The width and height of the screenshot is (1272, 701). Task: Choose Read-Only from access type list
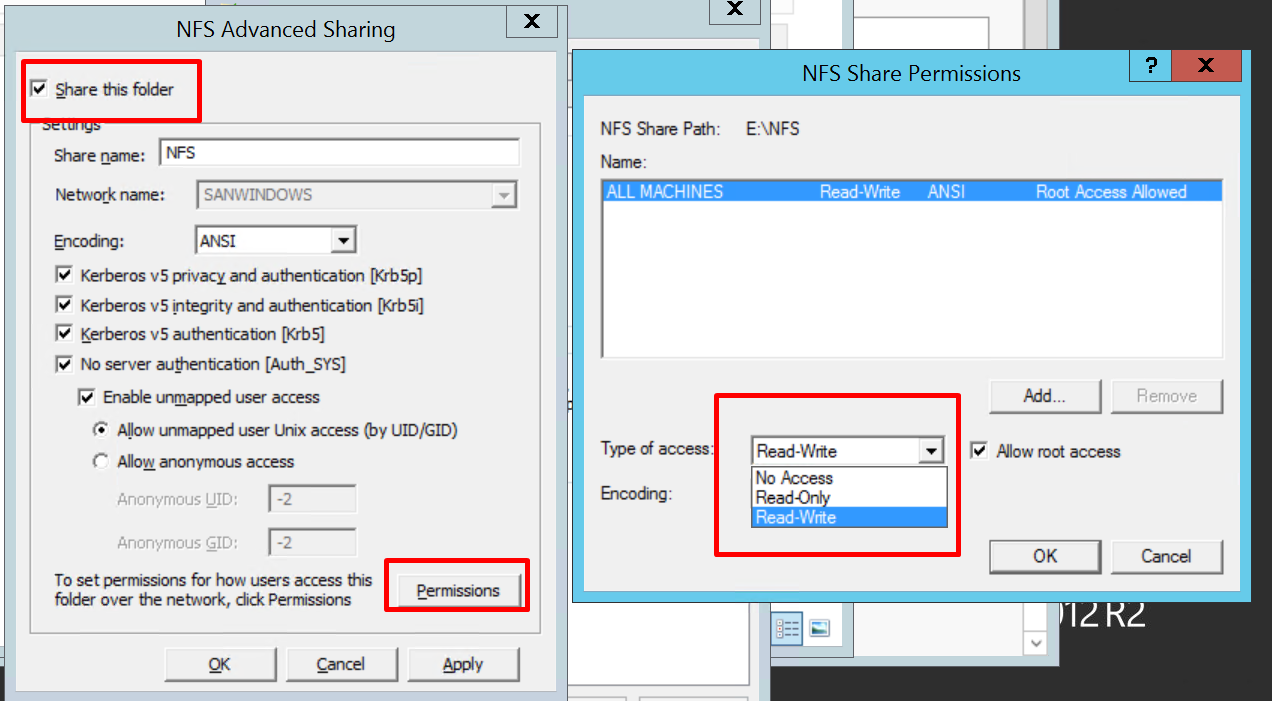click(x=793, y=497)
